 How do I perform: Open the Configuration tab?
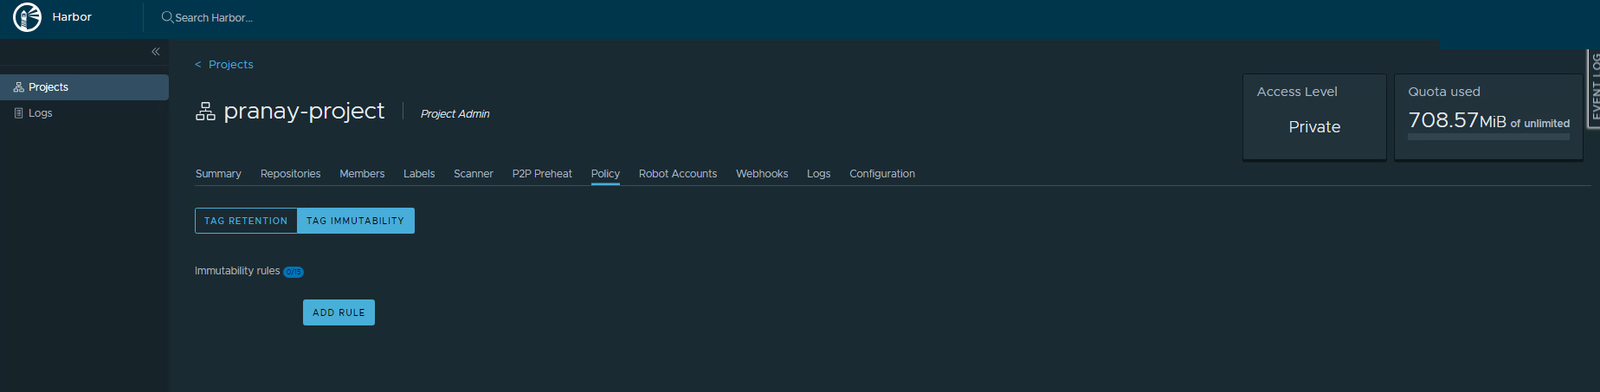point(882,174)
